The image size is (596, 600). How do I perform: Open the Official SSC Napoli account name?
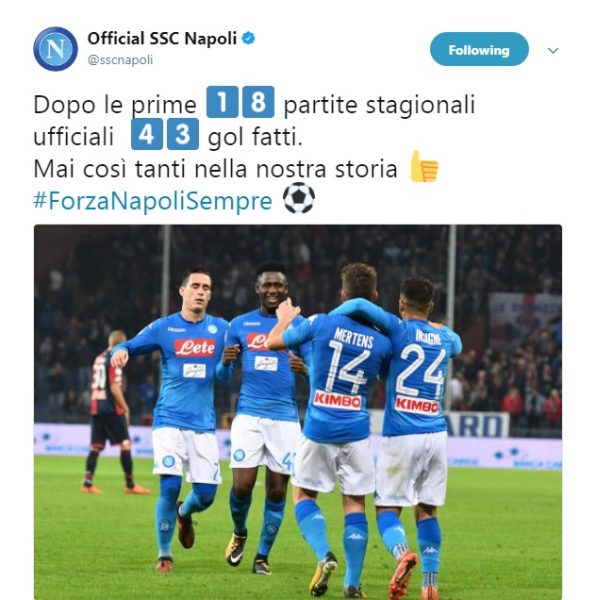[x=162, y=38]
